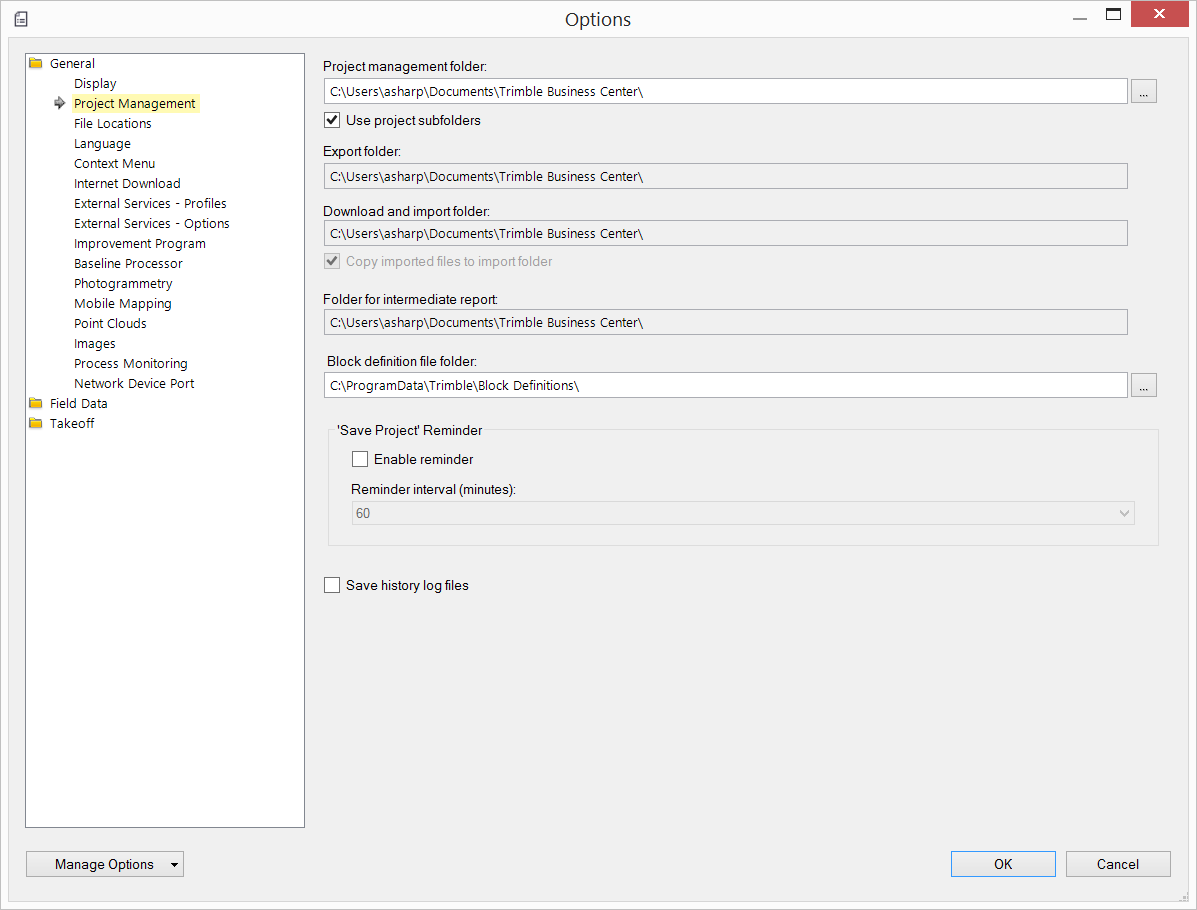The width and height of the screenshot is (1197, 910).
Task: Uncheck Use project subfolders
Action: pyautogui.click(x=332, y=121)
